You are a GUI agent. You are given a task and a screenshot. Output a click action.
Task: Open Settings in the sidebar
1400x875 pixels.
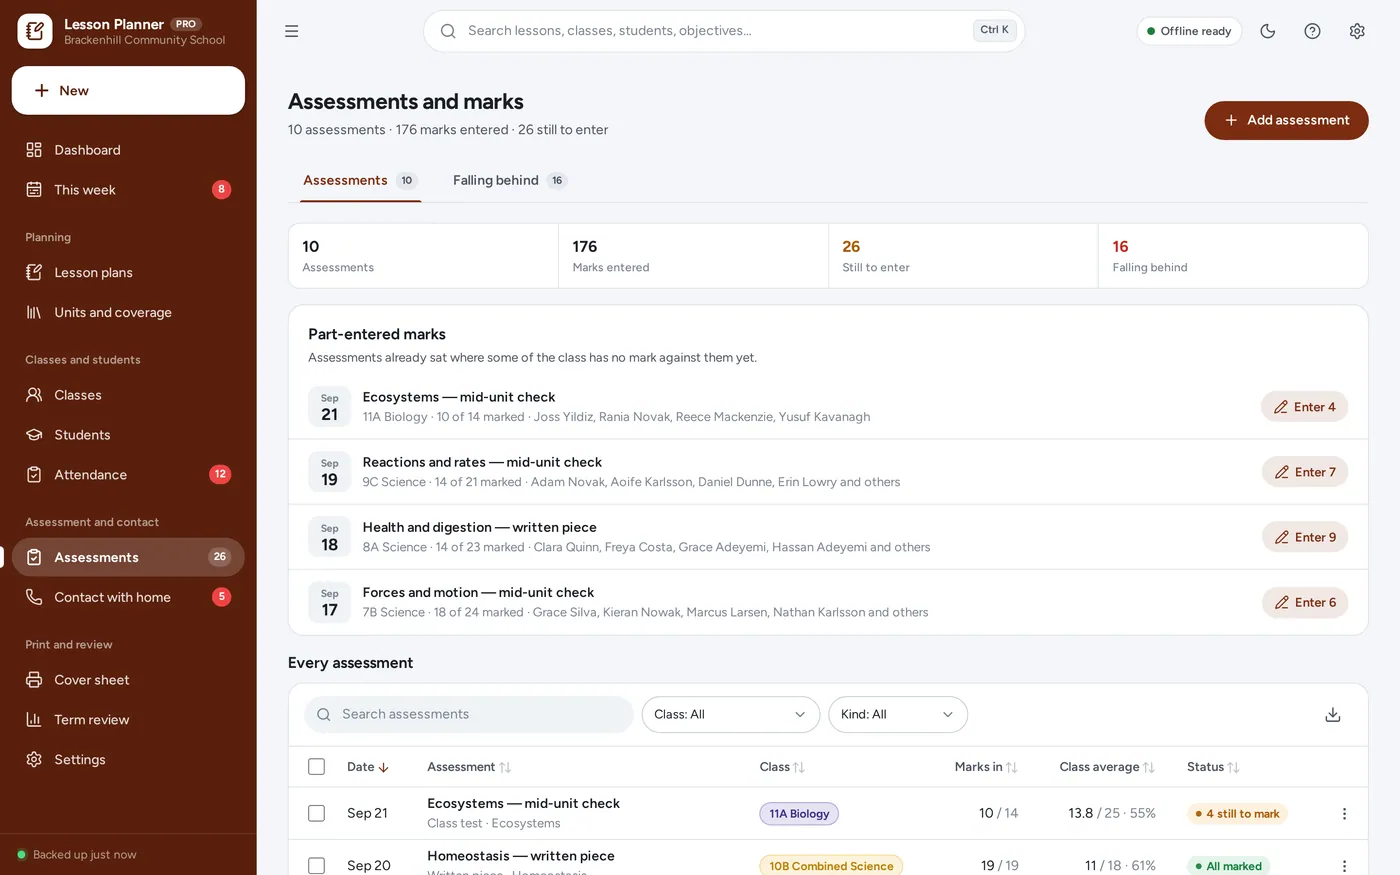[x=128, y=760]
